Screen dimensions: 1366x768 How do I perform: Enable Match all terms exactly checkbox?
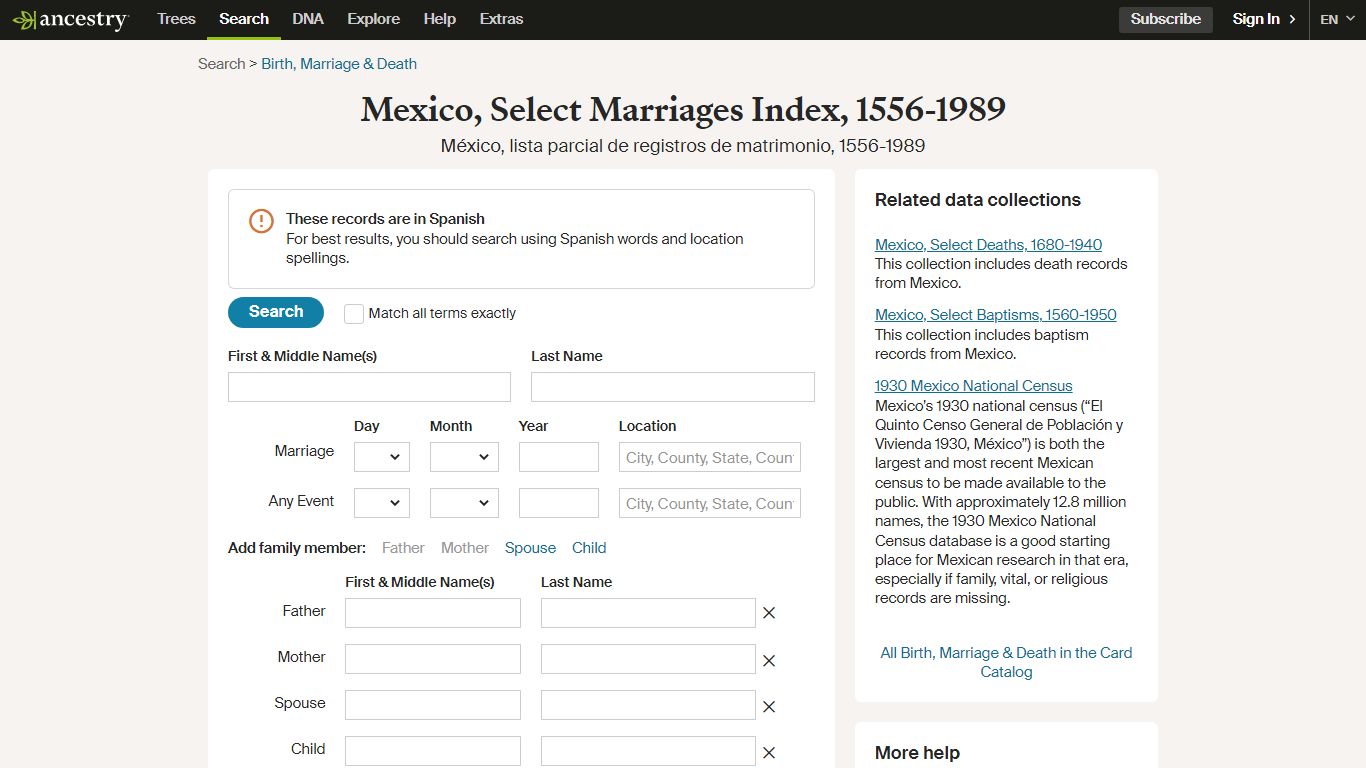coord(354,314)
